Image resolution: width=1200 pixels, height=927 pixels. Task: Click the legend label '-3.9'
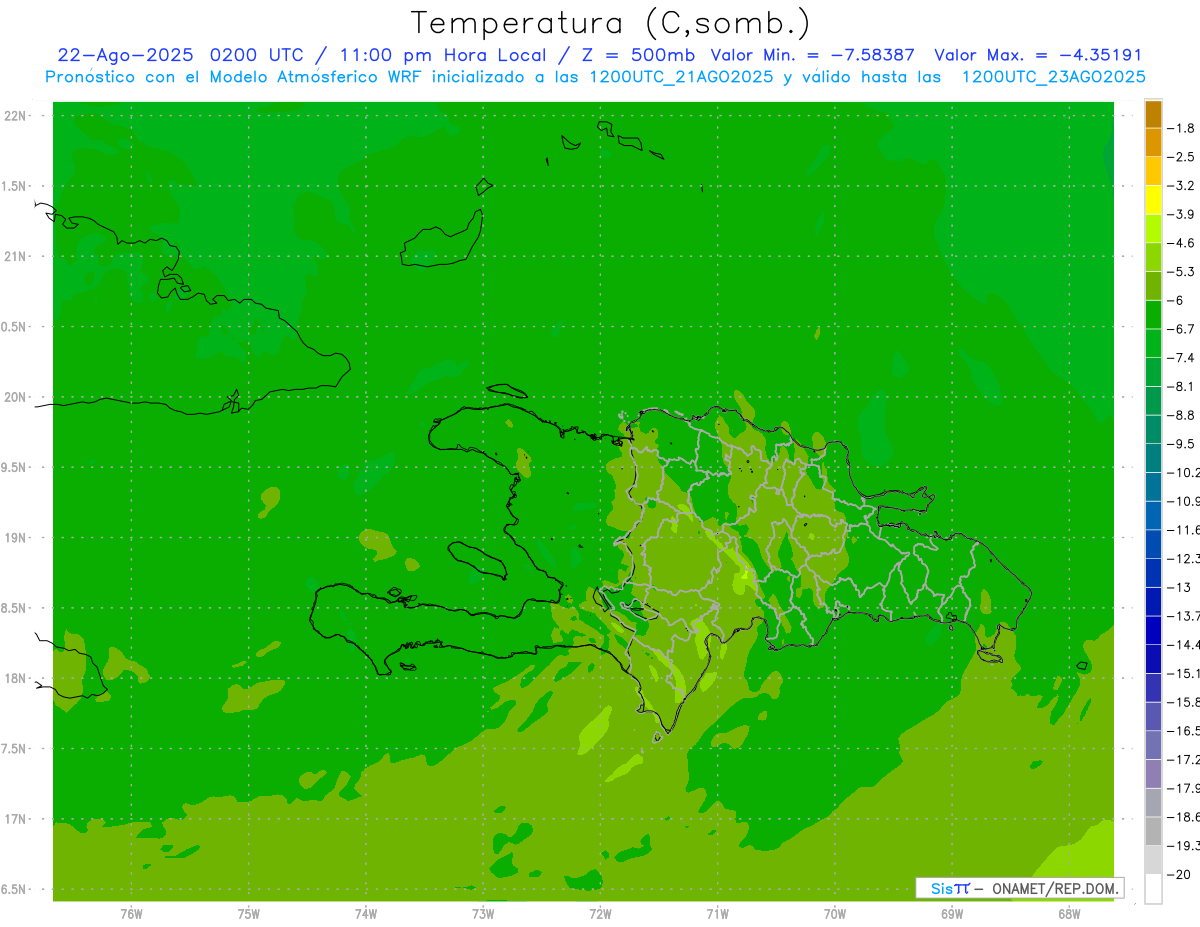[1182, 214]
